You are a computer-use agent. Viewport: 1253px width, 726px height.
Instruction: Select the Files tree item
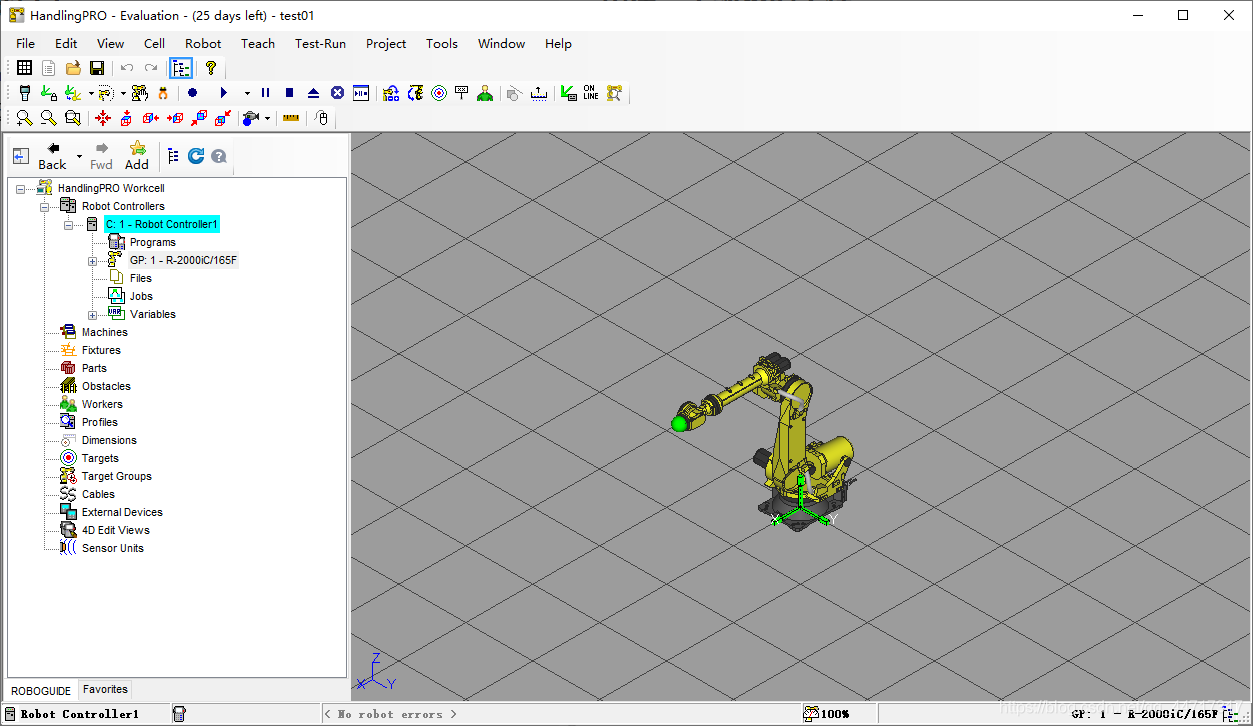point(141,278)
